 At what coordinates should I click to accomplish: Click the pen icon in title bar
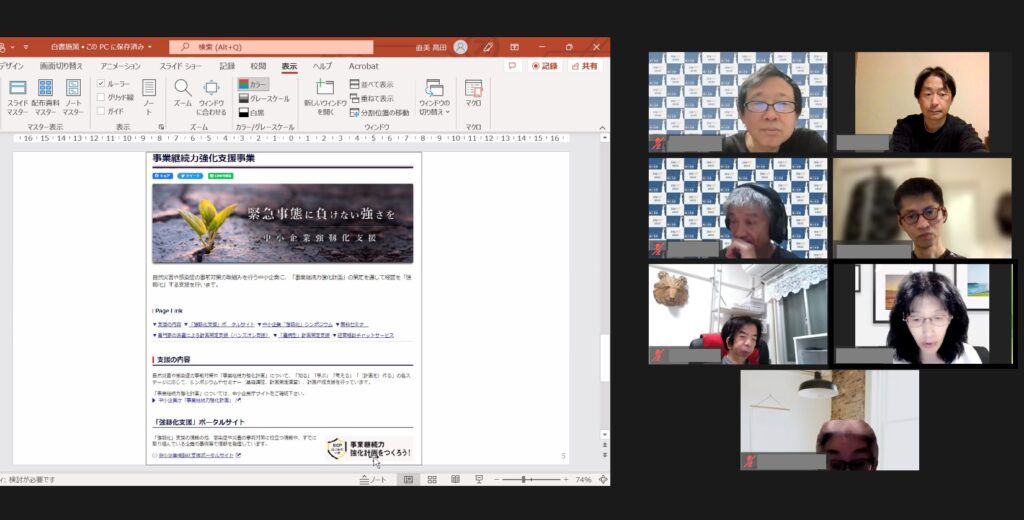488,47
